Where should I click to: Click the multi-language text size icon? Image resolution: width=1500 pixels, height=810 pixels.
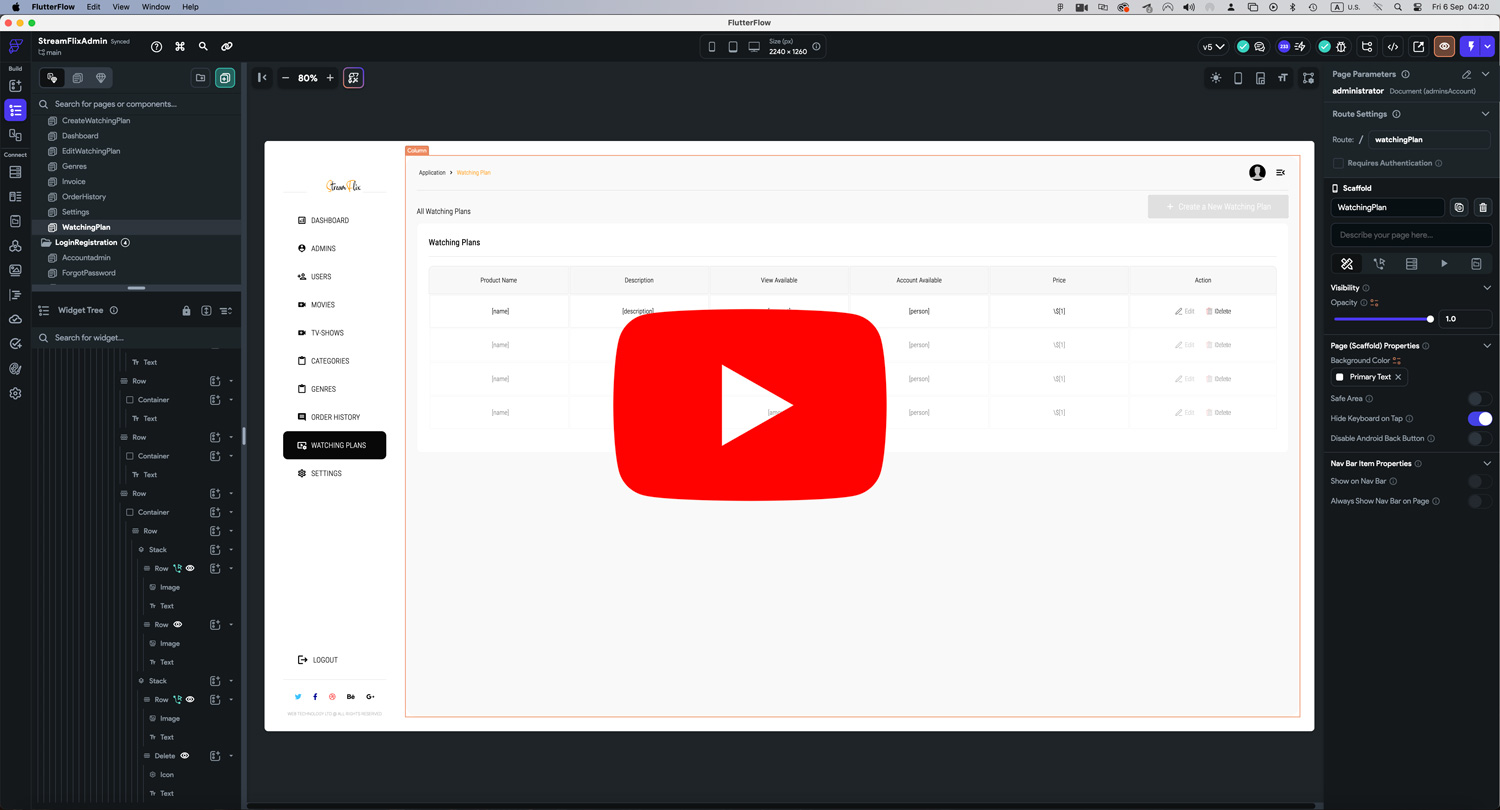pyautogui.click(x=1283, y=78)
